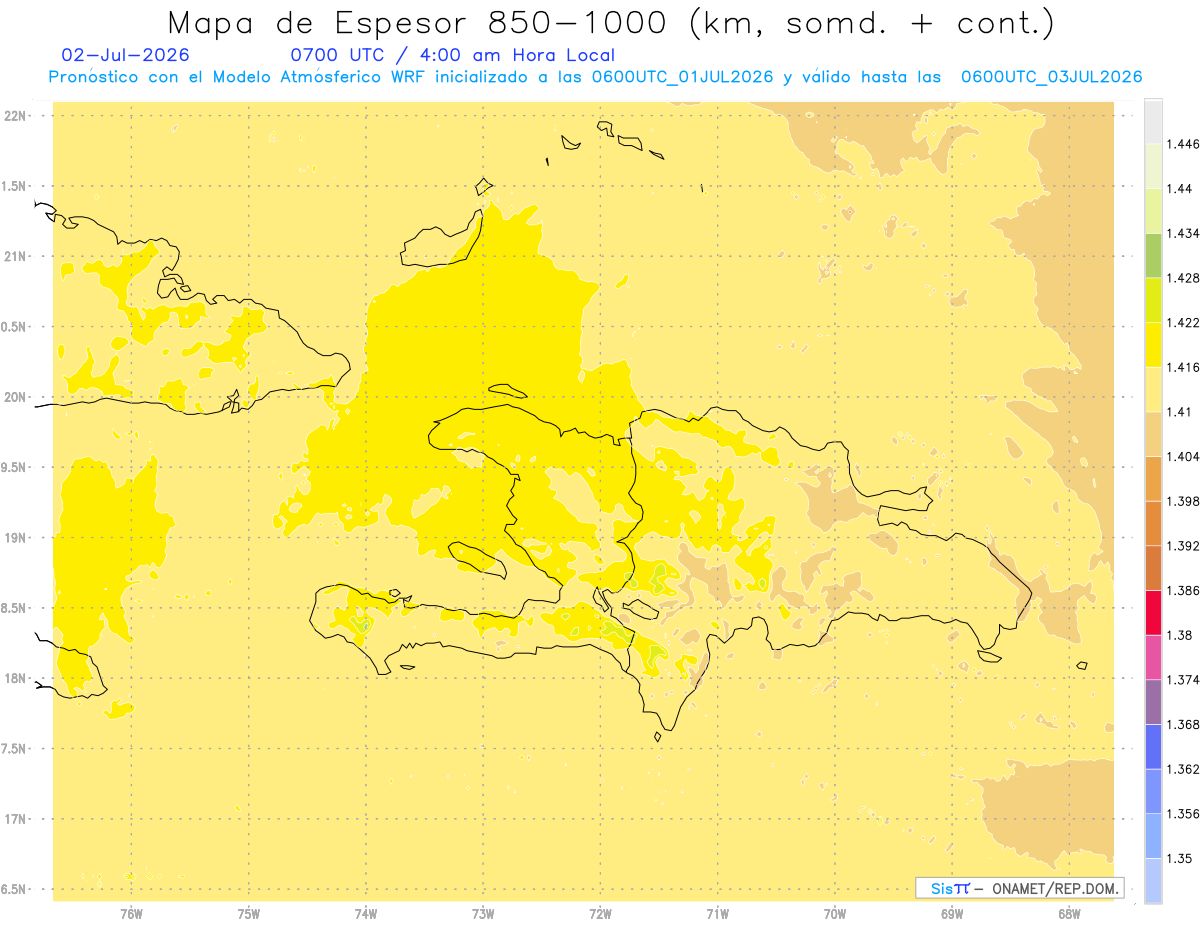Select the longitude label "69W"

(x=952, y=914)
